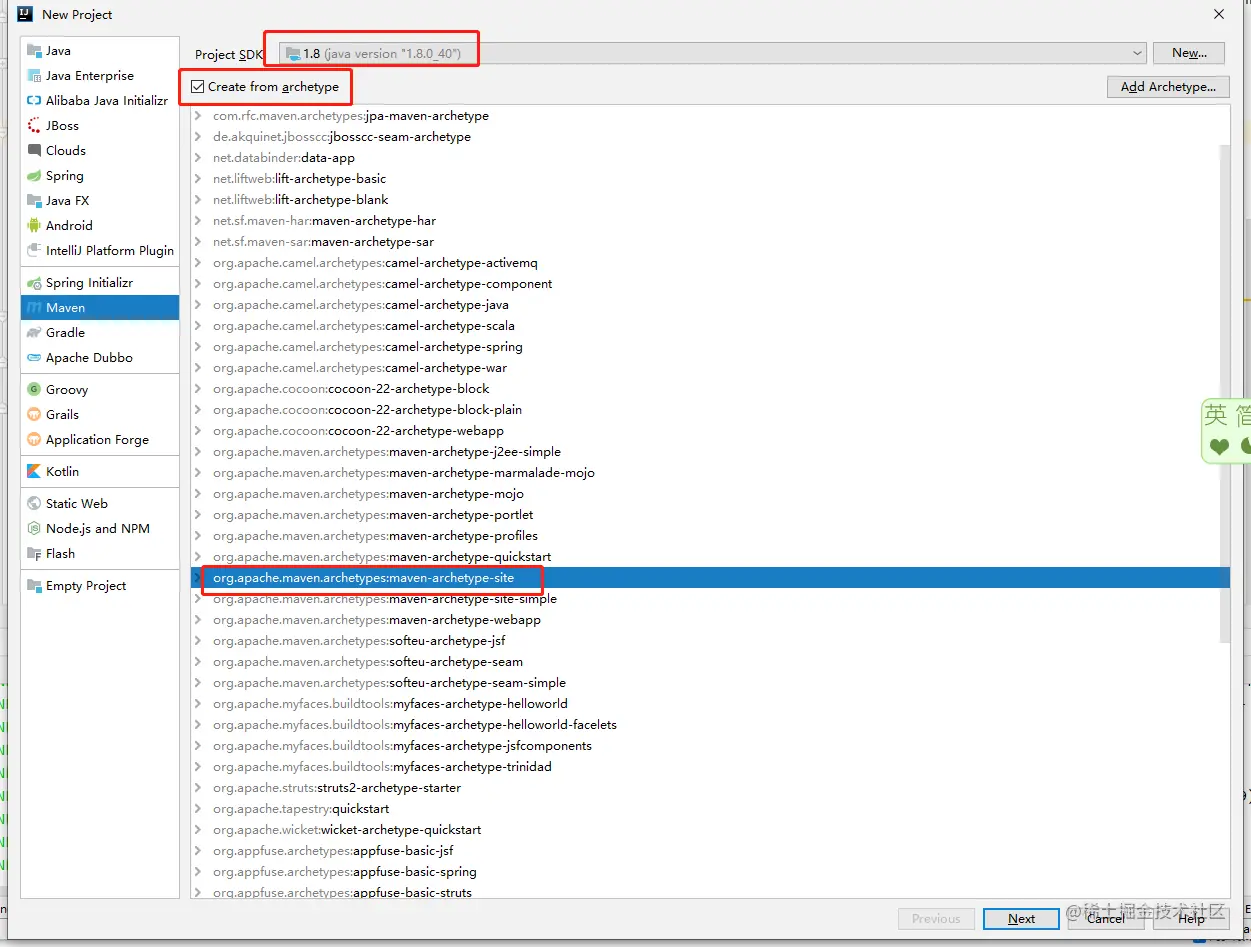Select Java project type label

coord(58,51)
